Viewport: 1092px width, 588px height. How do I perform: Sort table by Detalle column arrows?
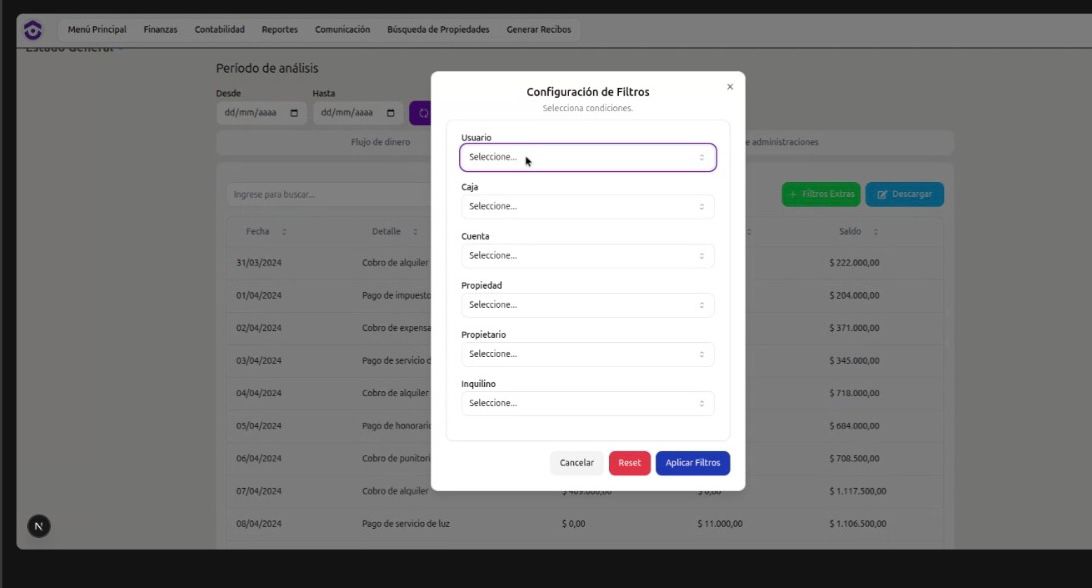coord(415,232)
